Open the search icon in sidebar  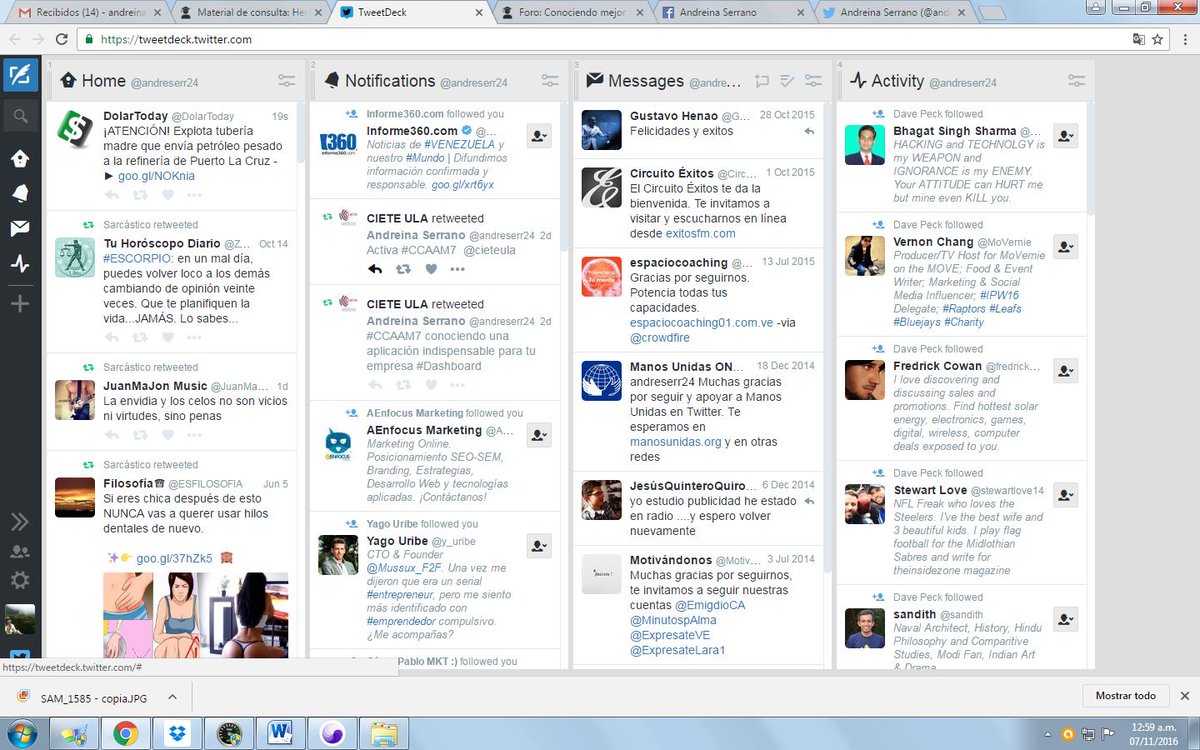point(20,117)
